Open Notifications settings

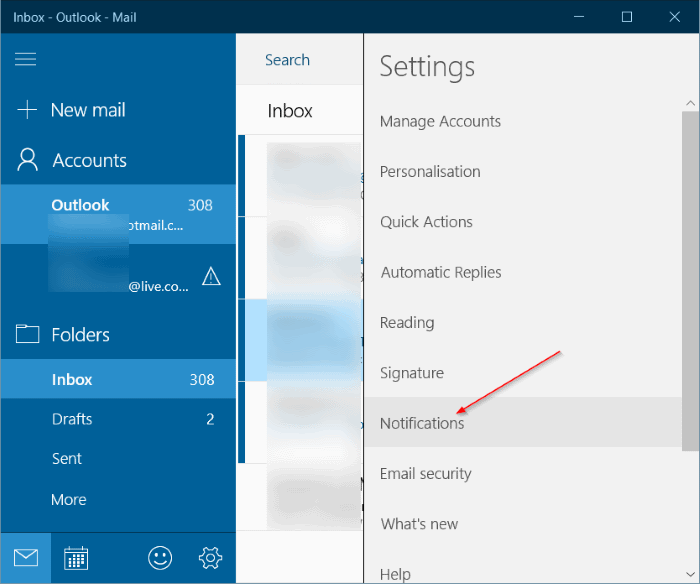[x=523, y=422]
